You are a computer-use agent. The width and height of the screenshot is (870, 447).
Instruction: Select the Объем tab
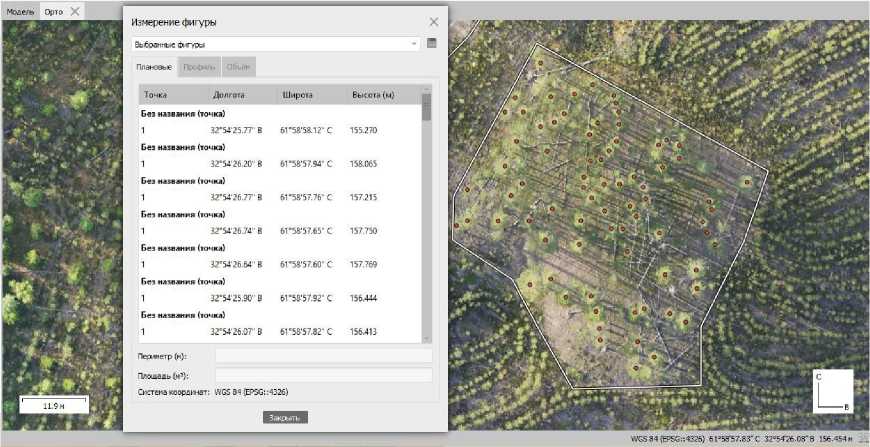click(239, 67)
